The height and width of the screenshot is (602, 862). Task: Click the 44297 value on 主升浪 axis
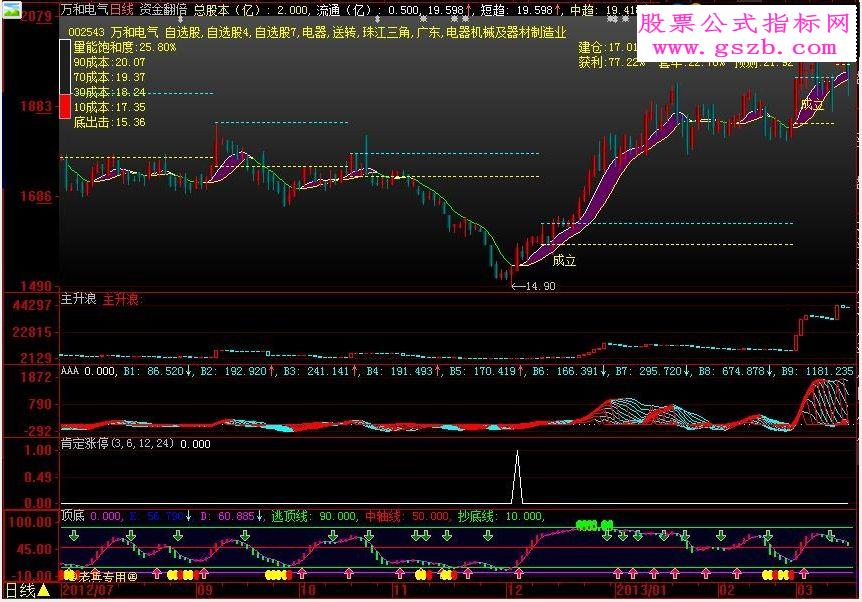pyautogui.click(x=32, y=306)
